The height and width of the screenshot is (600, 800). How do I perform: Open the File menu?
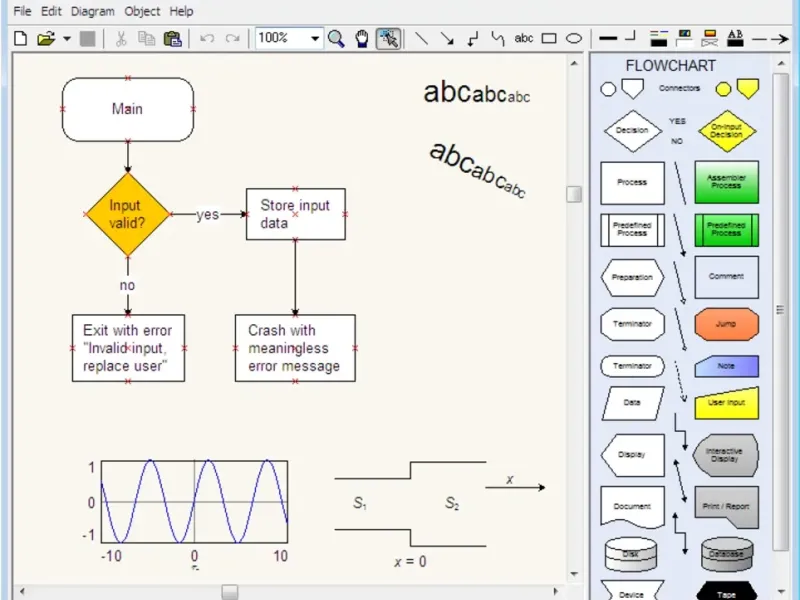pyautogui.click(x=22, y=11)
